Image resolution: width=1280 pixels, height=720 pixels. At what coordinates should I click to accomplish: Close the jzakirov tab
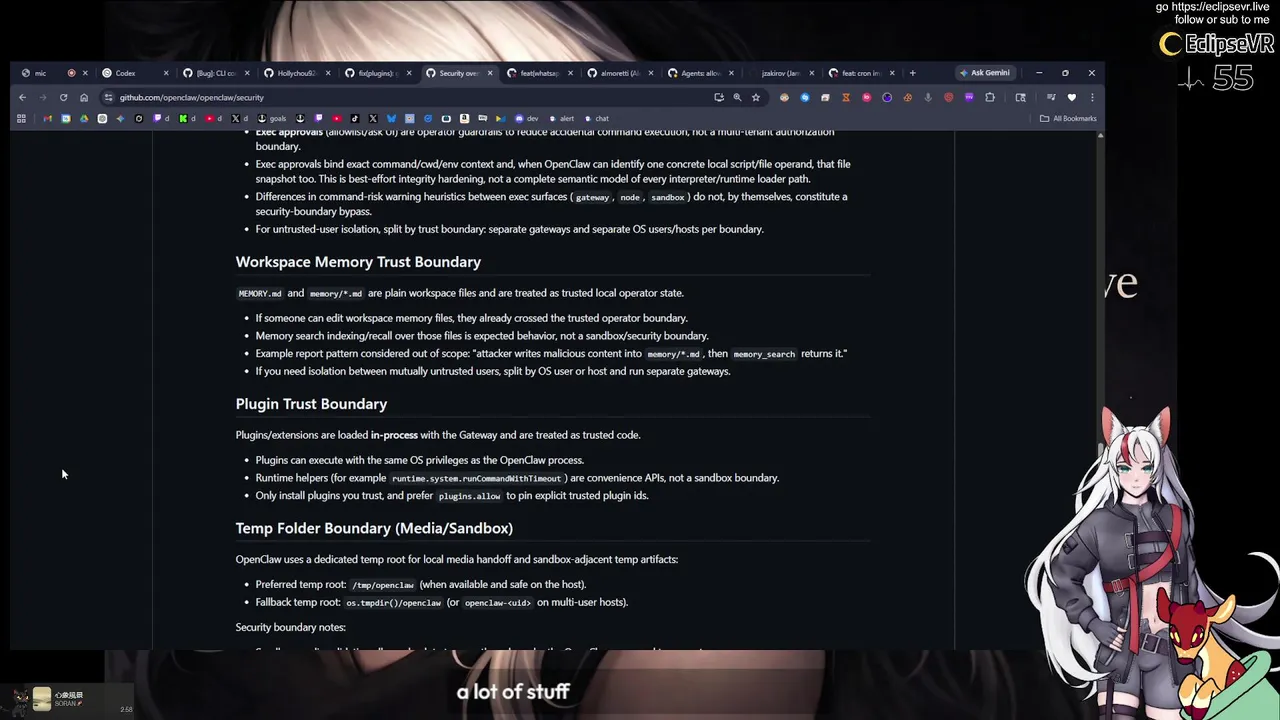(812, 72)
